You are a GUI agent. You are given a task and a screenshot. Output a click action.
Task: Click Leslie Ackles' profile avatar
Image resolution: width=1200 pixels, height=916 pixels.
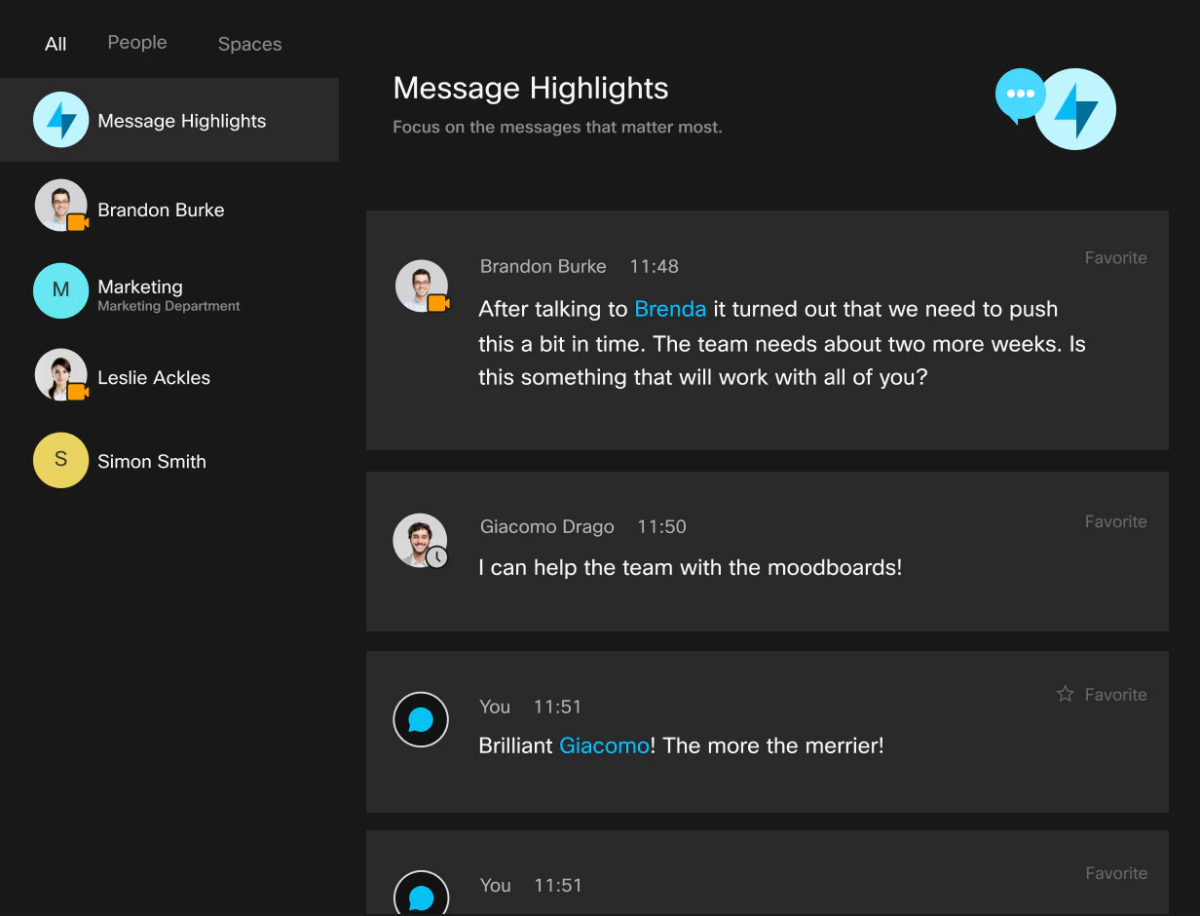(61, 375)
